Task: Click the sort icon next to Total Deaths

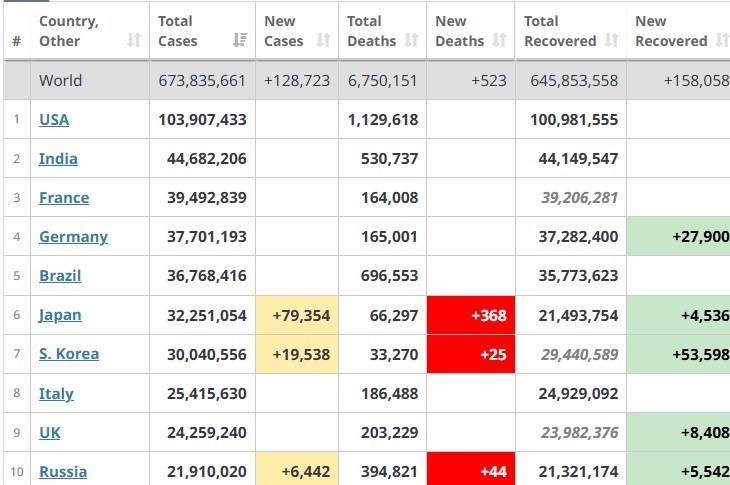Action: click(412, 41)
